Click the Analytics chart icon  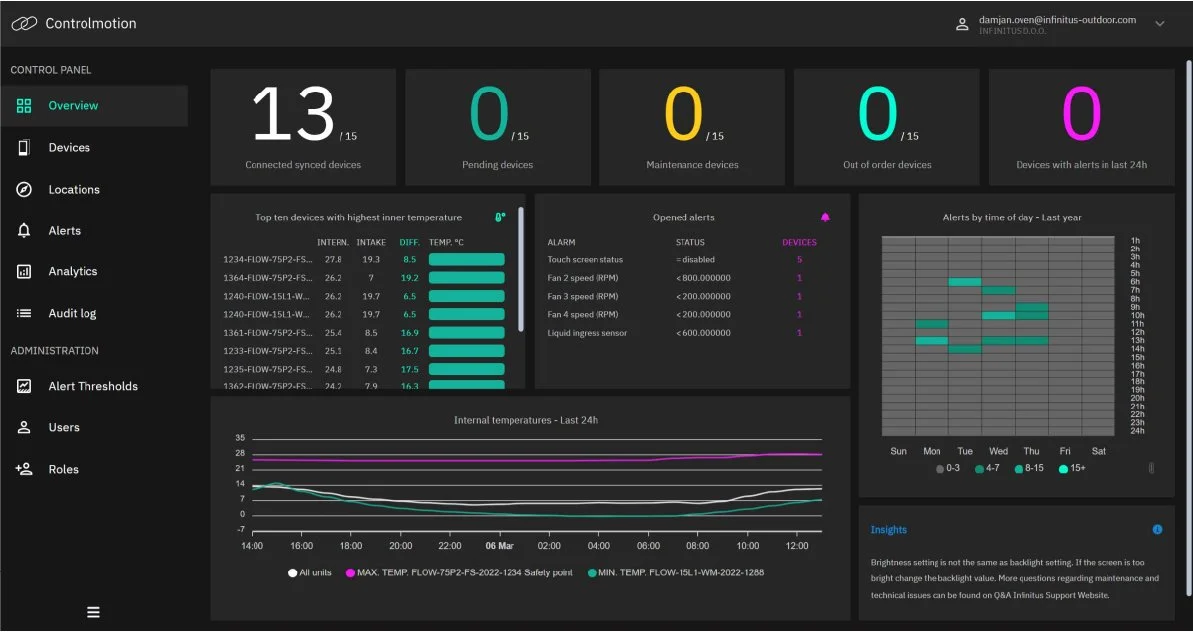point(24,272)
